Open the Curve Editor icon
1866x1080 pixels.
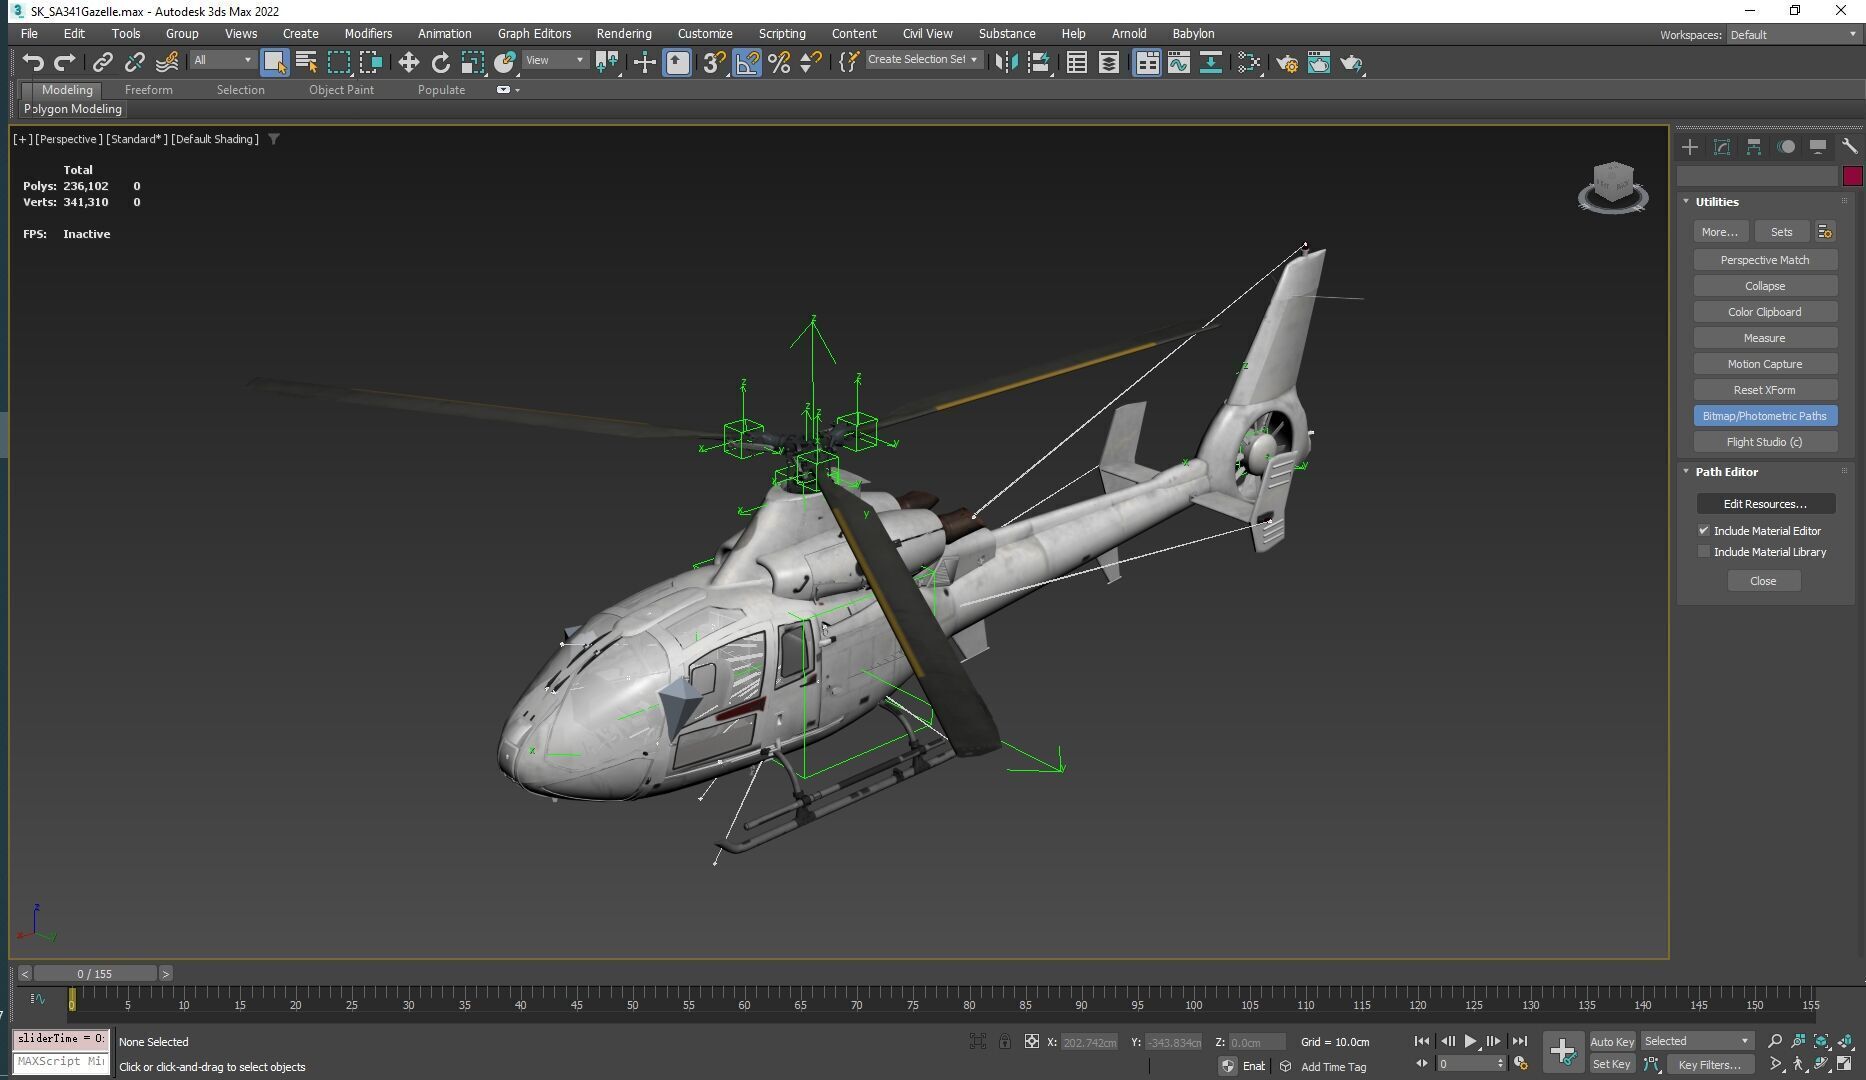(1179, 63)
